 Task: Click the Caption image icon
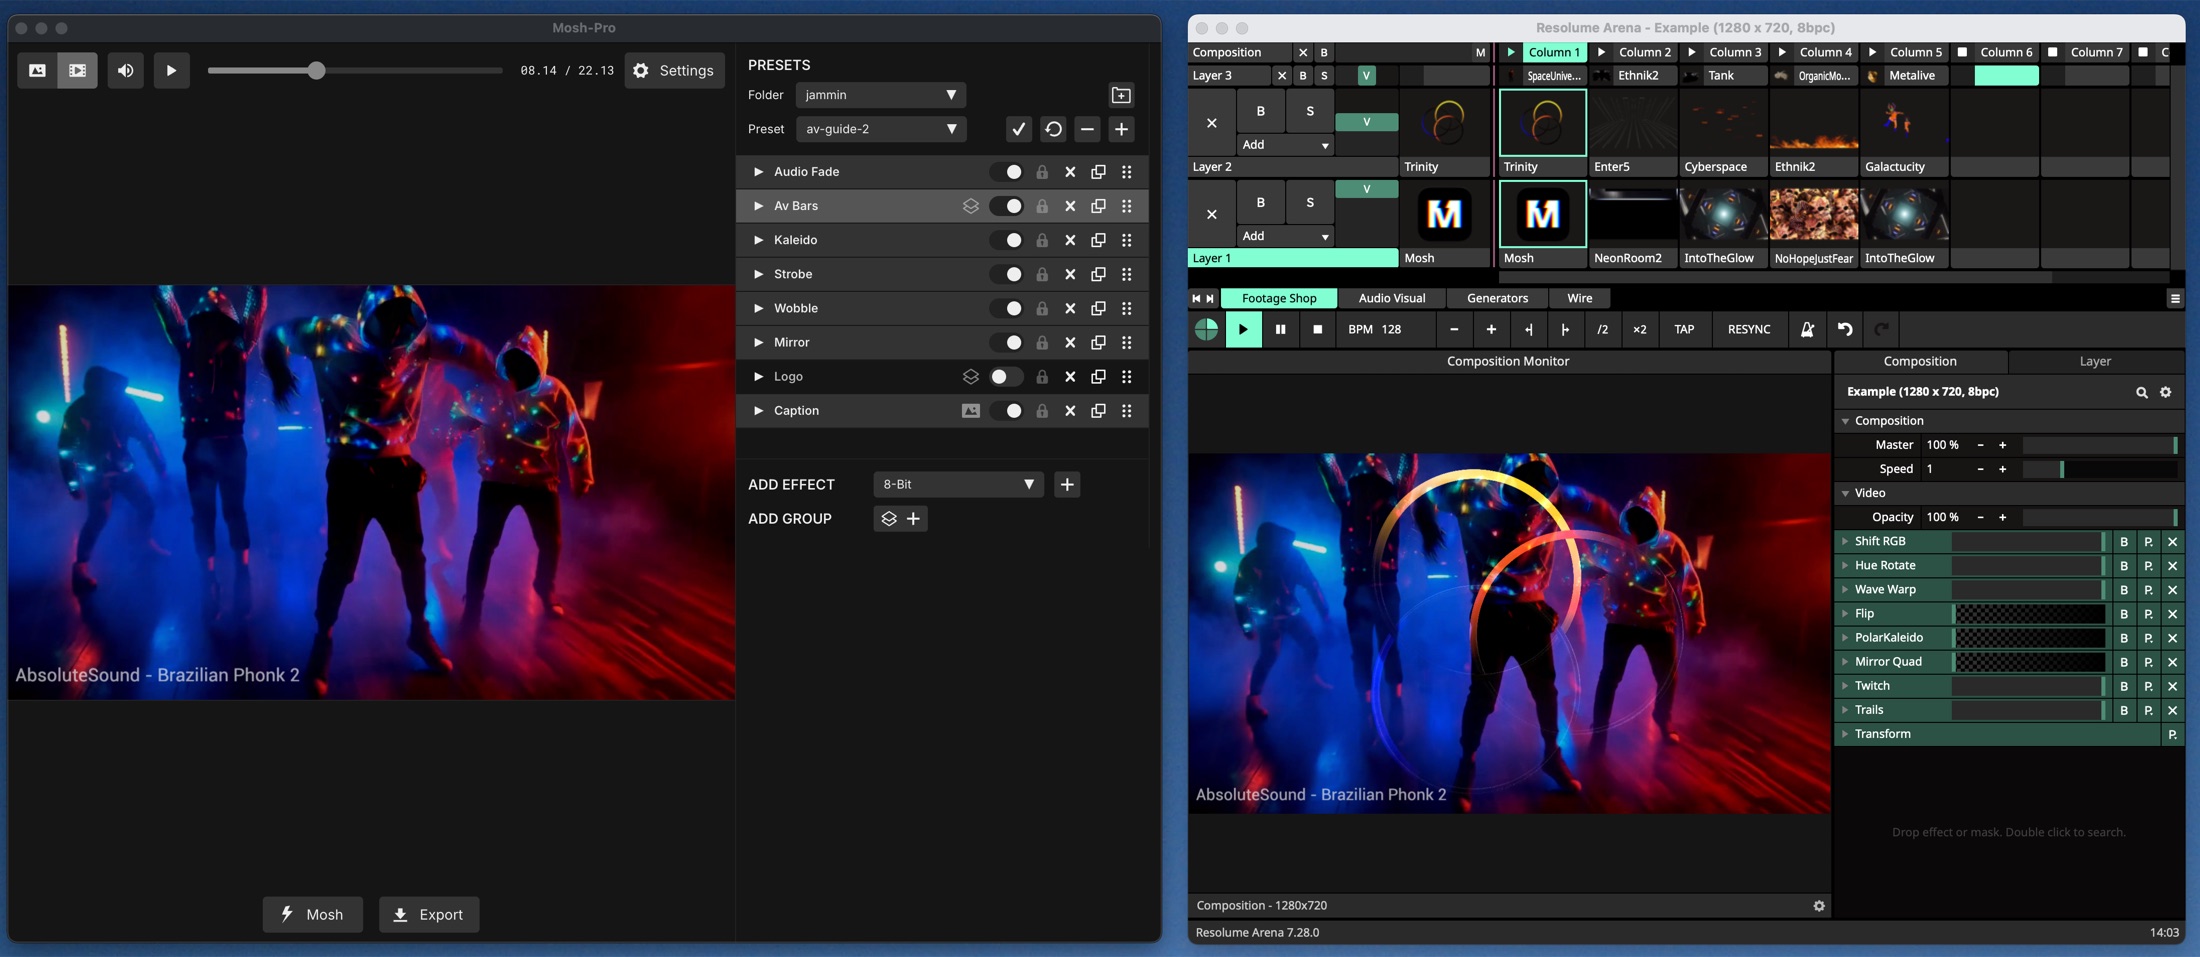(970, 411)
